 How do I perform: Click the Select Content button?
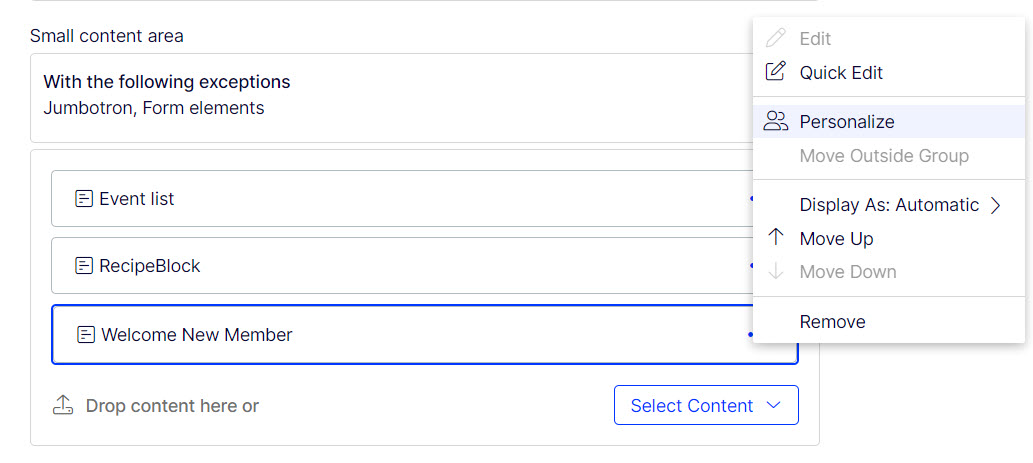pos(706,405)
